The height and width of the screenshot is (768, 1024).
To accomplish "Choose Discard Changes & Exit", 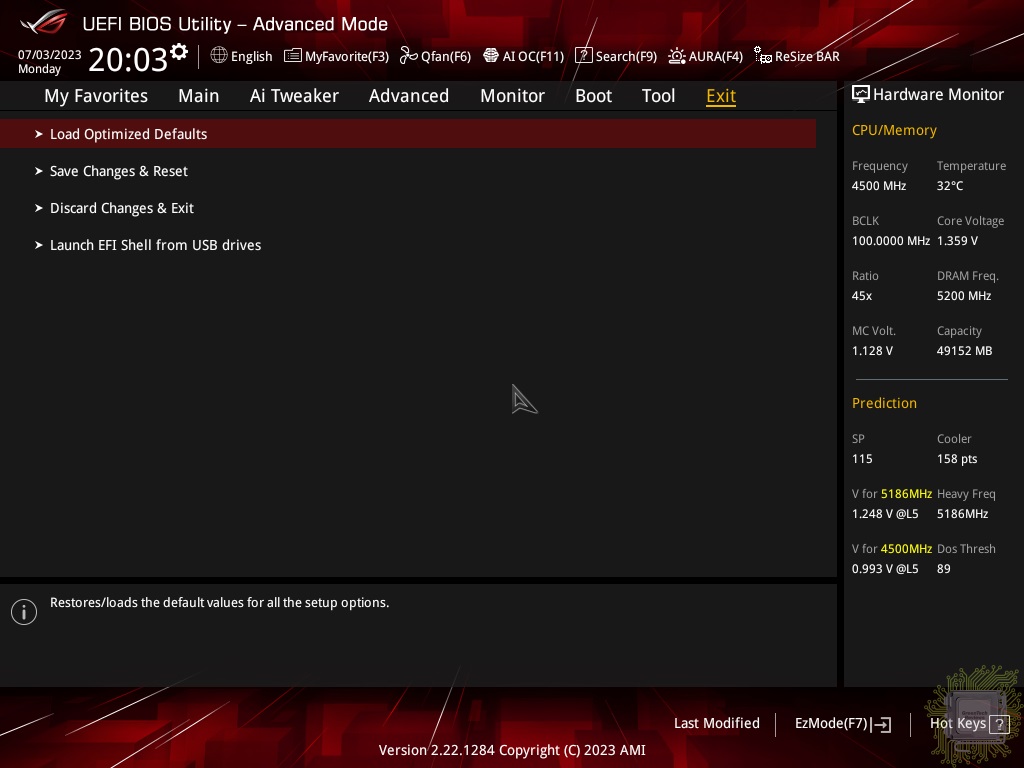I will coord(121,208).
